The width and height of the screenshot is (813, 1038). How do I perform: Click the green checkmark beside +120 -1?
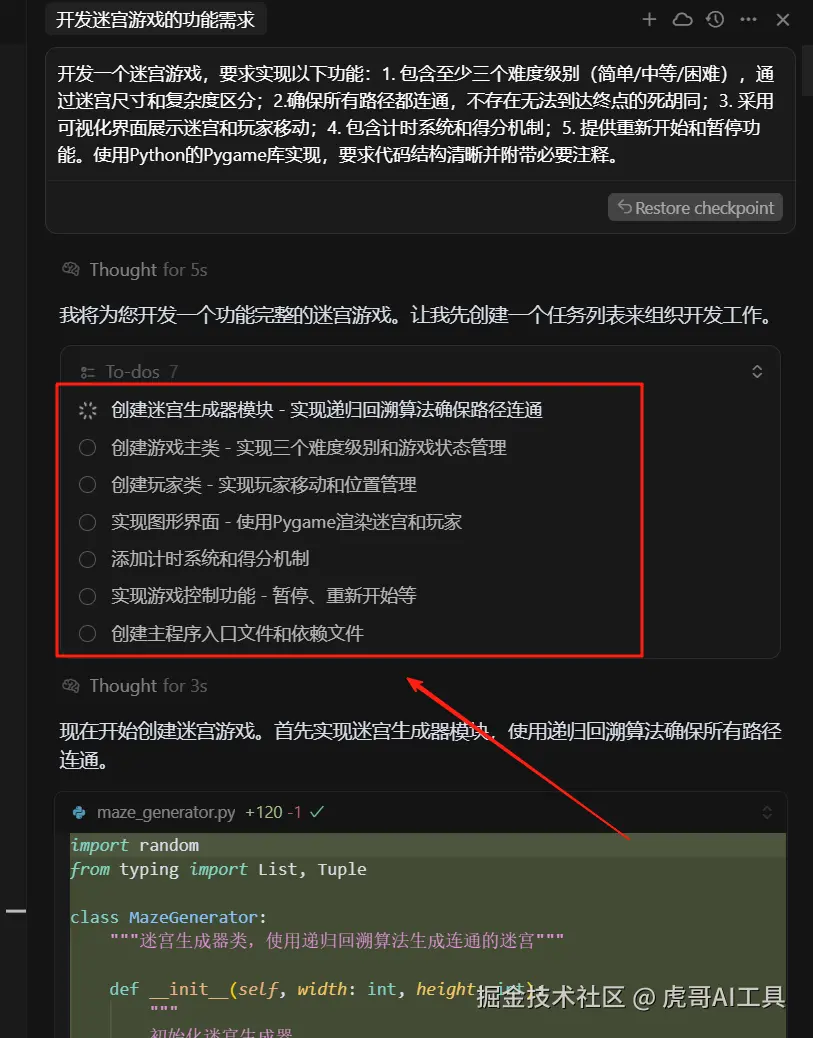pos(316,812)
